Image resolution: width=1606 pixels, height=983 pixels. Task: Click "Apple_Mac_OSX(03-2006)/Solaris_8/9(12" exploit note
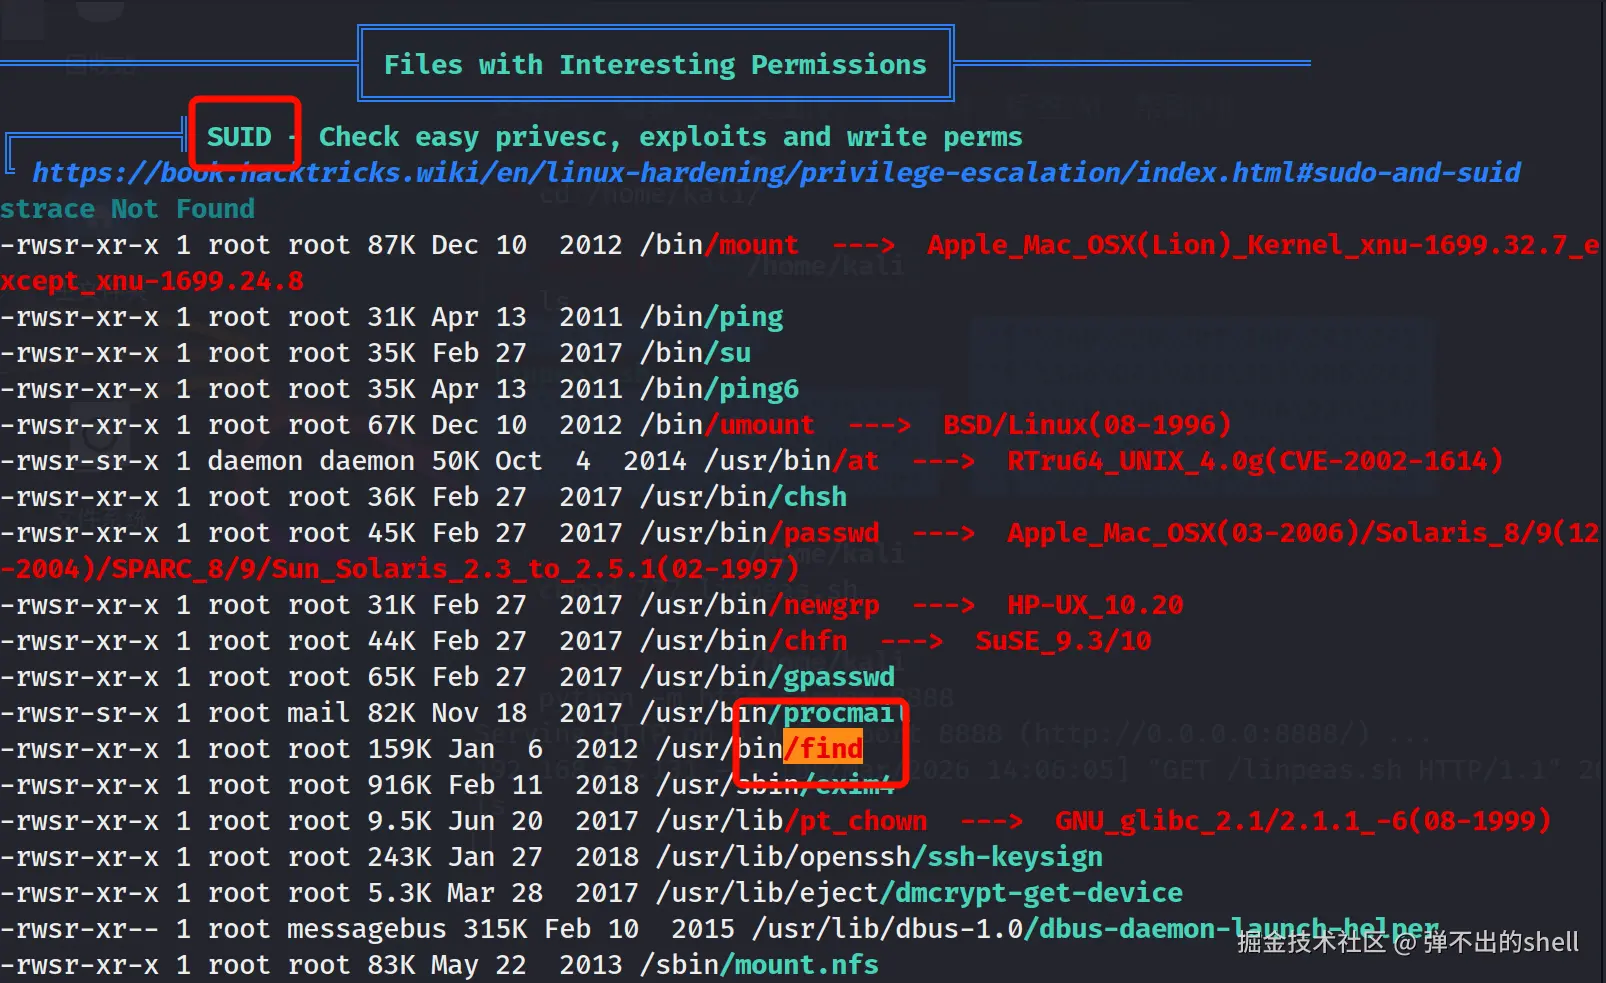pos(1303,533)
